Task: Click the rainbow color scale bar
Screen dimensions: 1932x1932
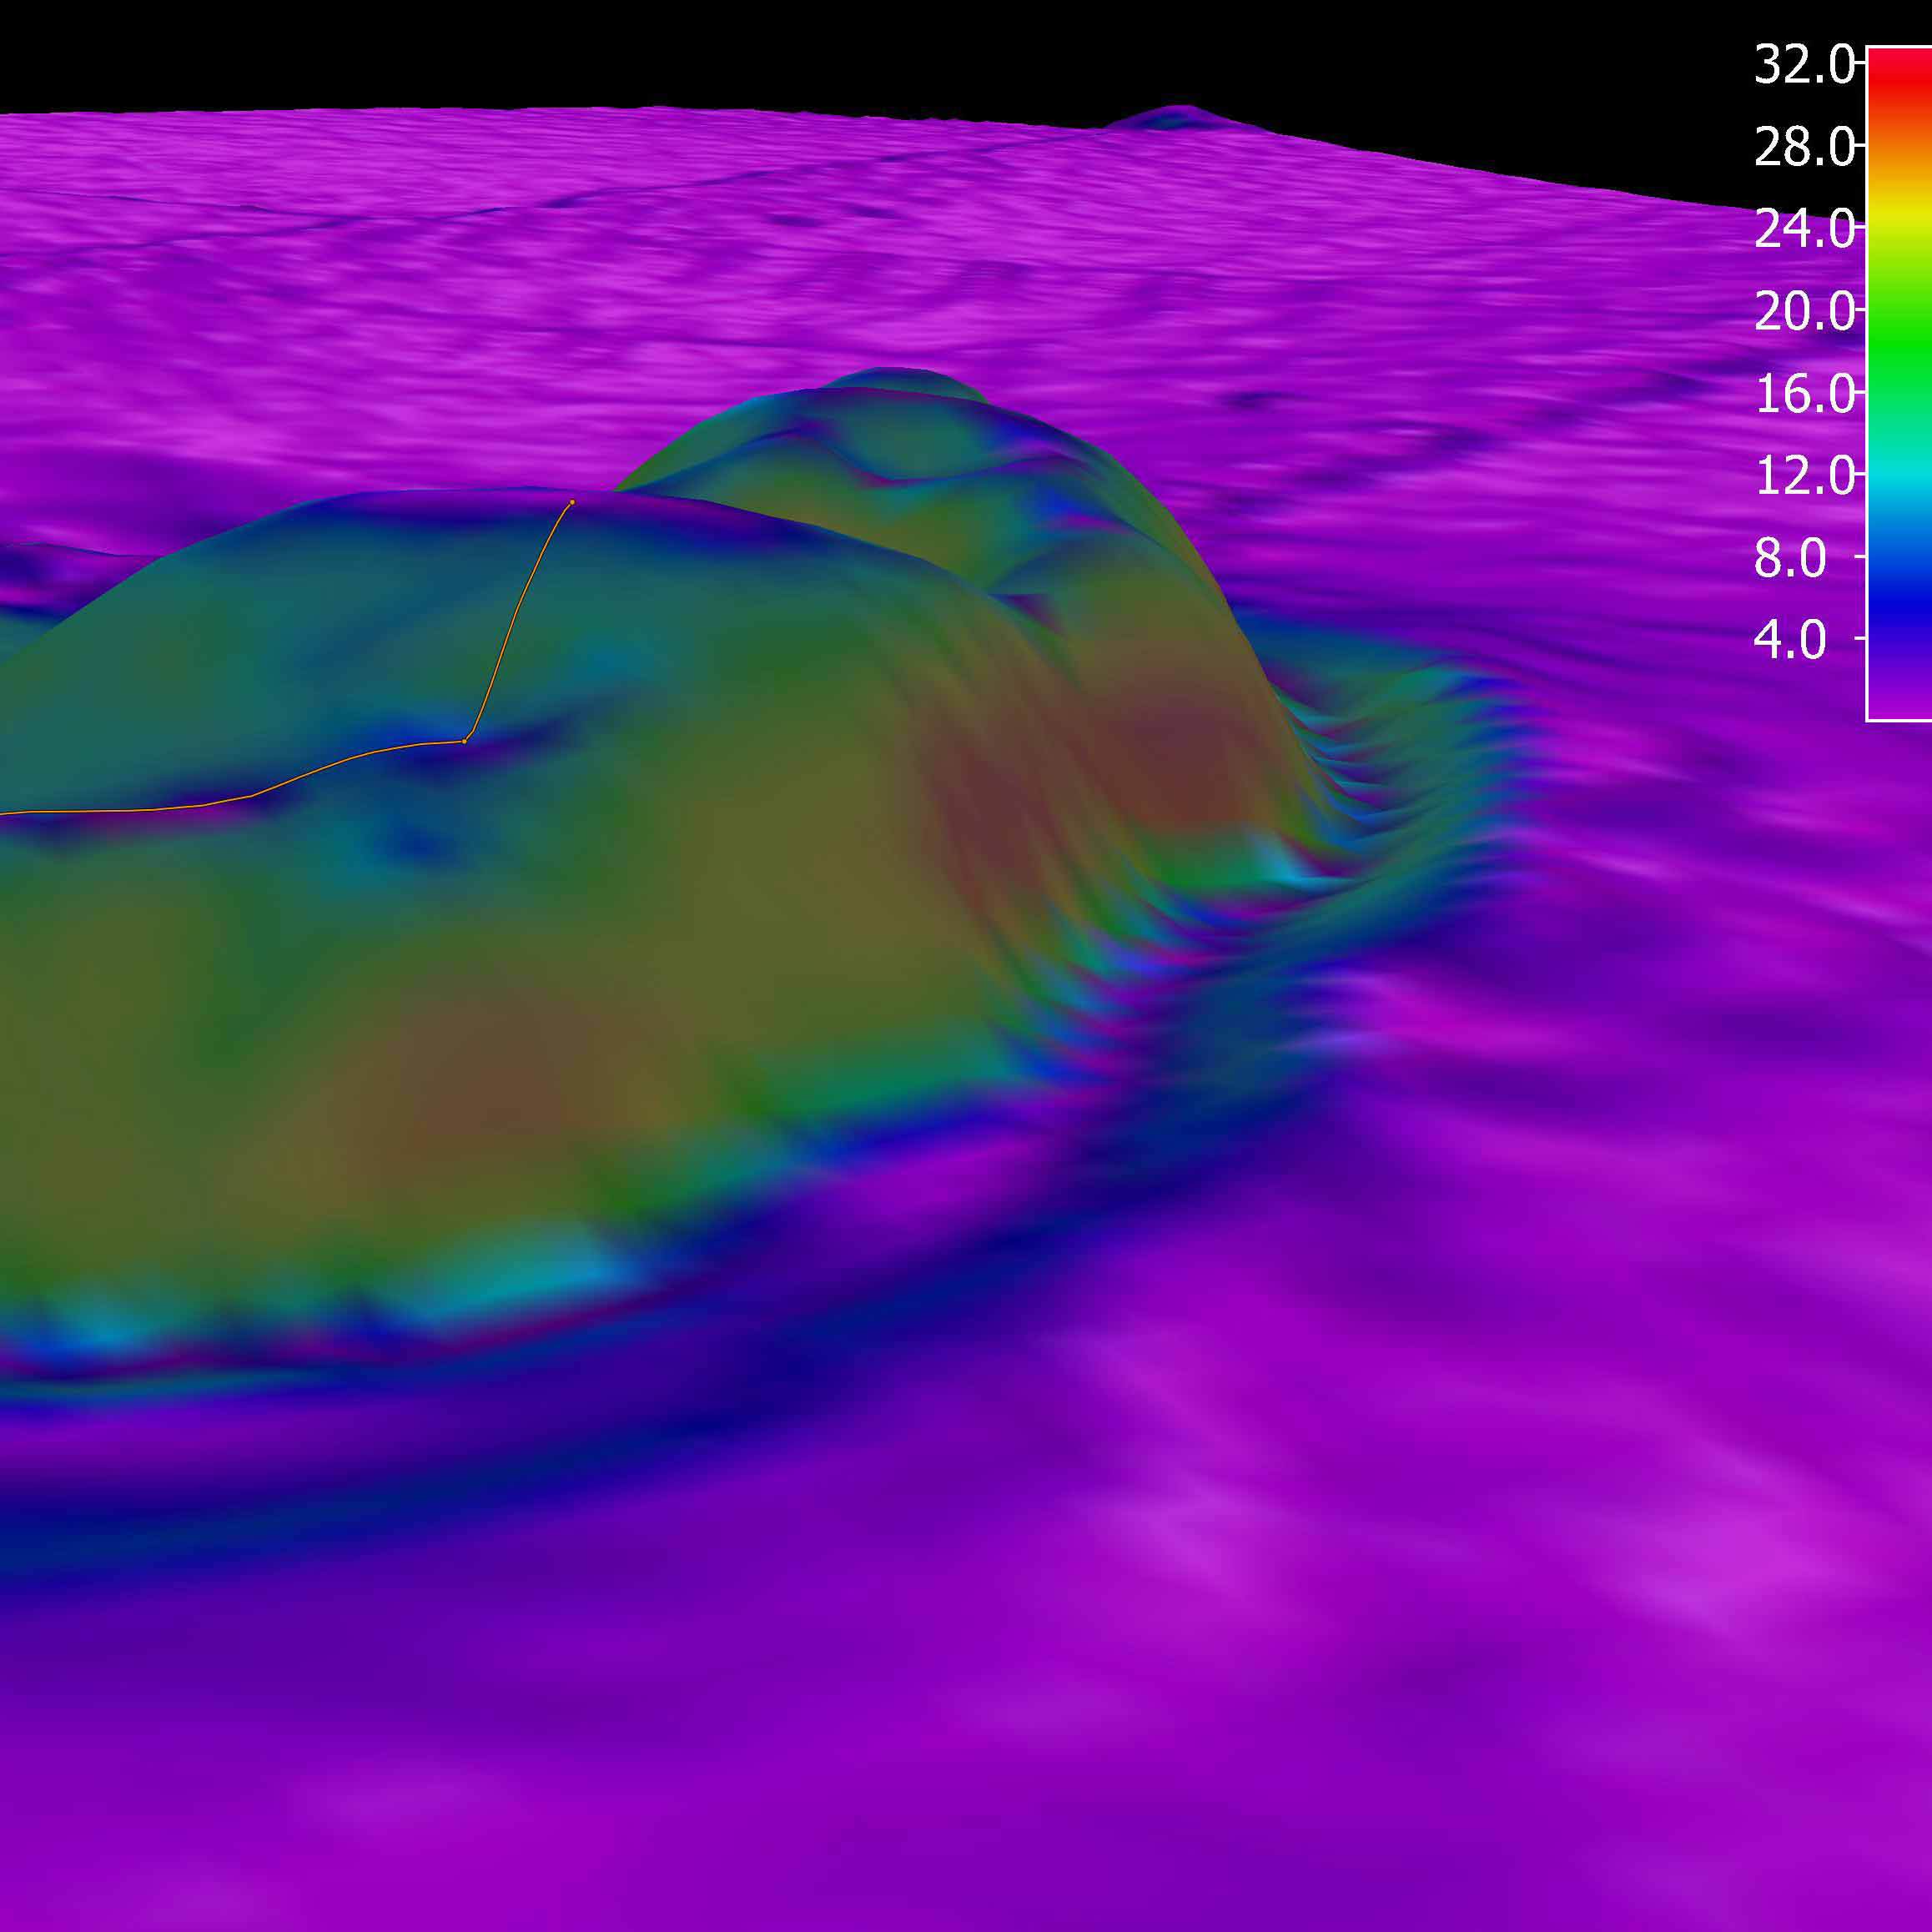Action: tap(1899, 383)
